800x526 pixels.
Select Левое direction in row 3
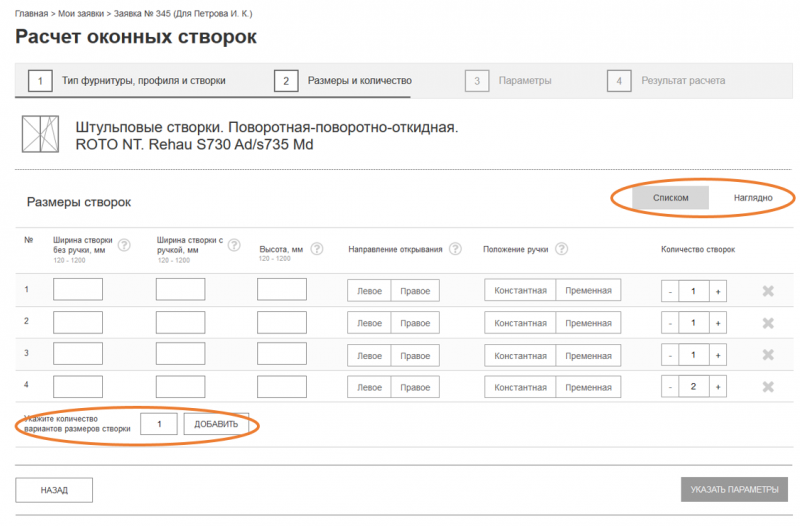click(369, 356)
